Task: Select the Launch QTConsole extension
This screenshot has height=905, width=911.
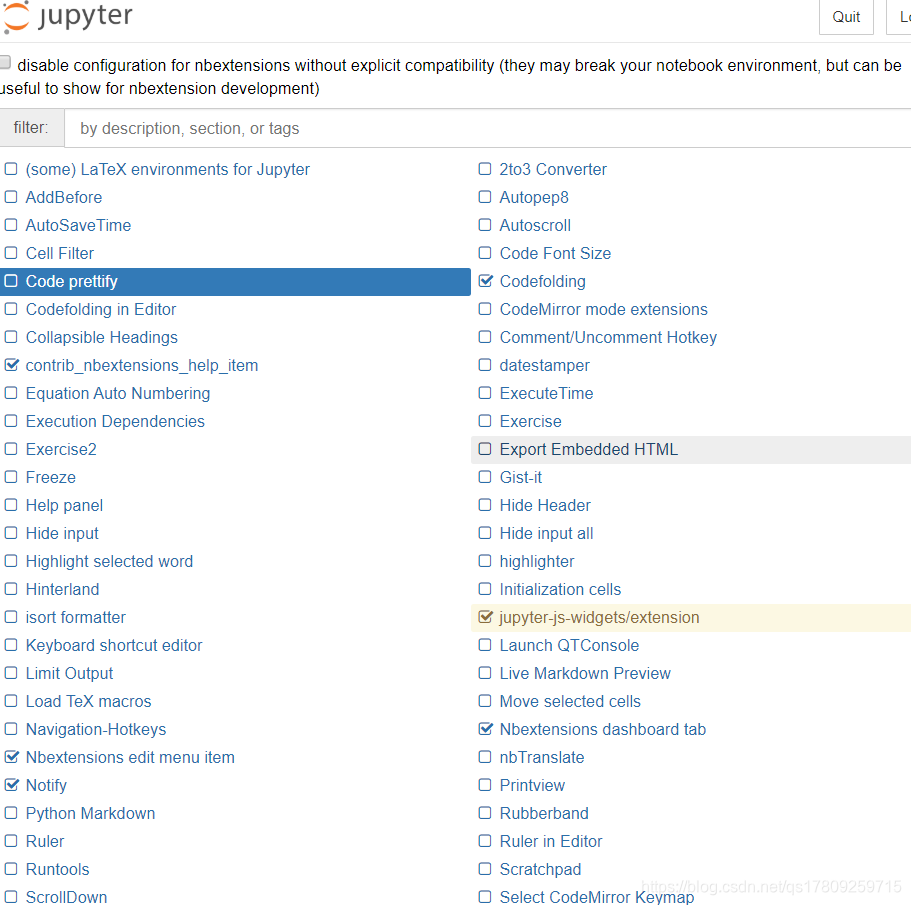Action: pyautogui.click(x=569, y=645)
